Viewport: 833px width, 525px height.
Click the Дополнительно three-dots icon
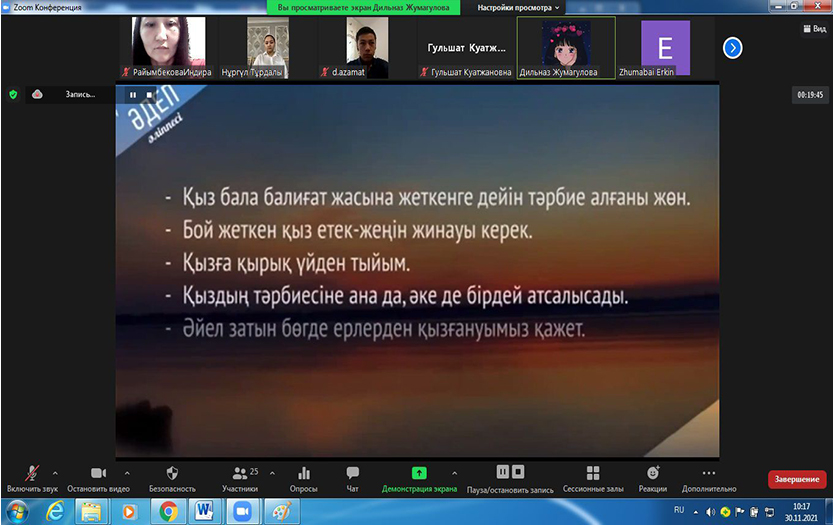click(709, 473)
